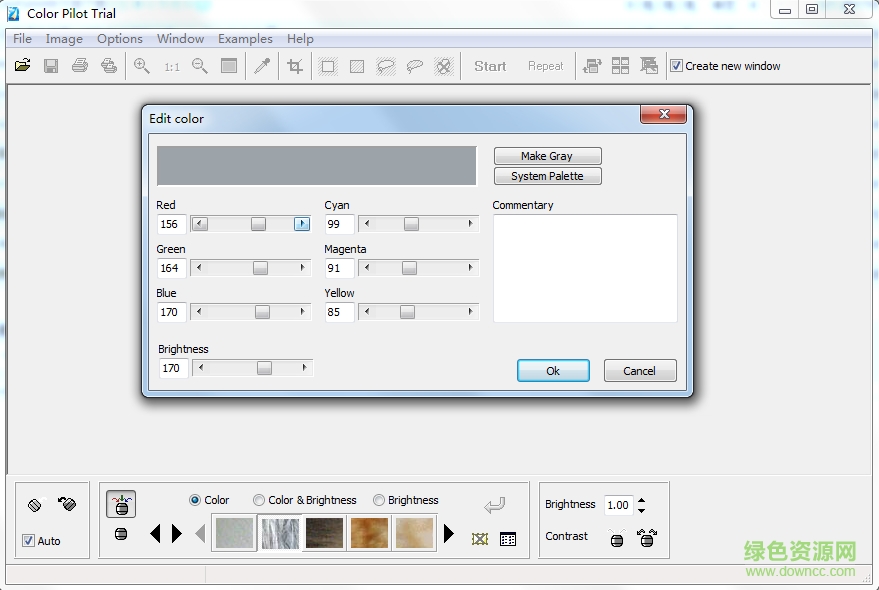Open the Options menu
Image resolution: width=879 pixels, height=590 pixels.
[119, 39]
